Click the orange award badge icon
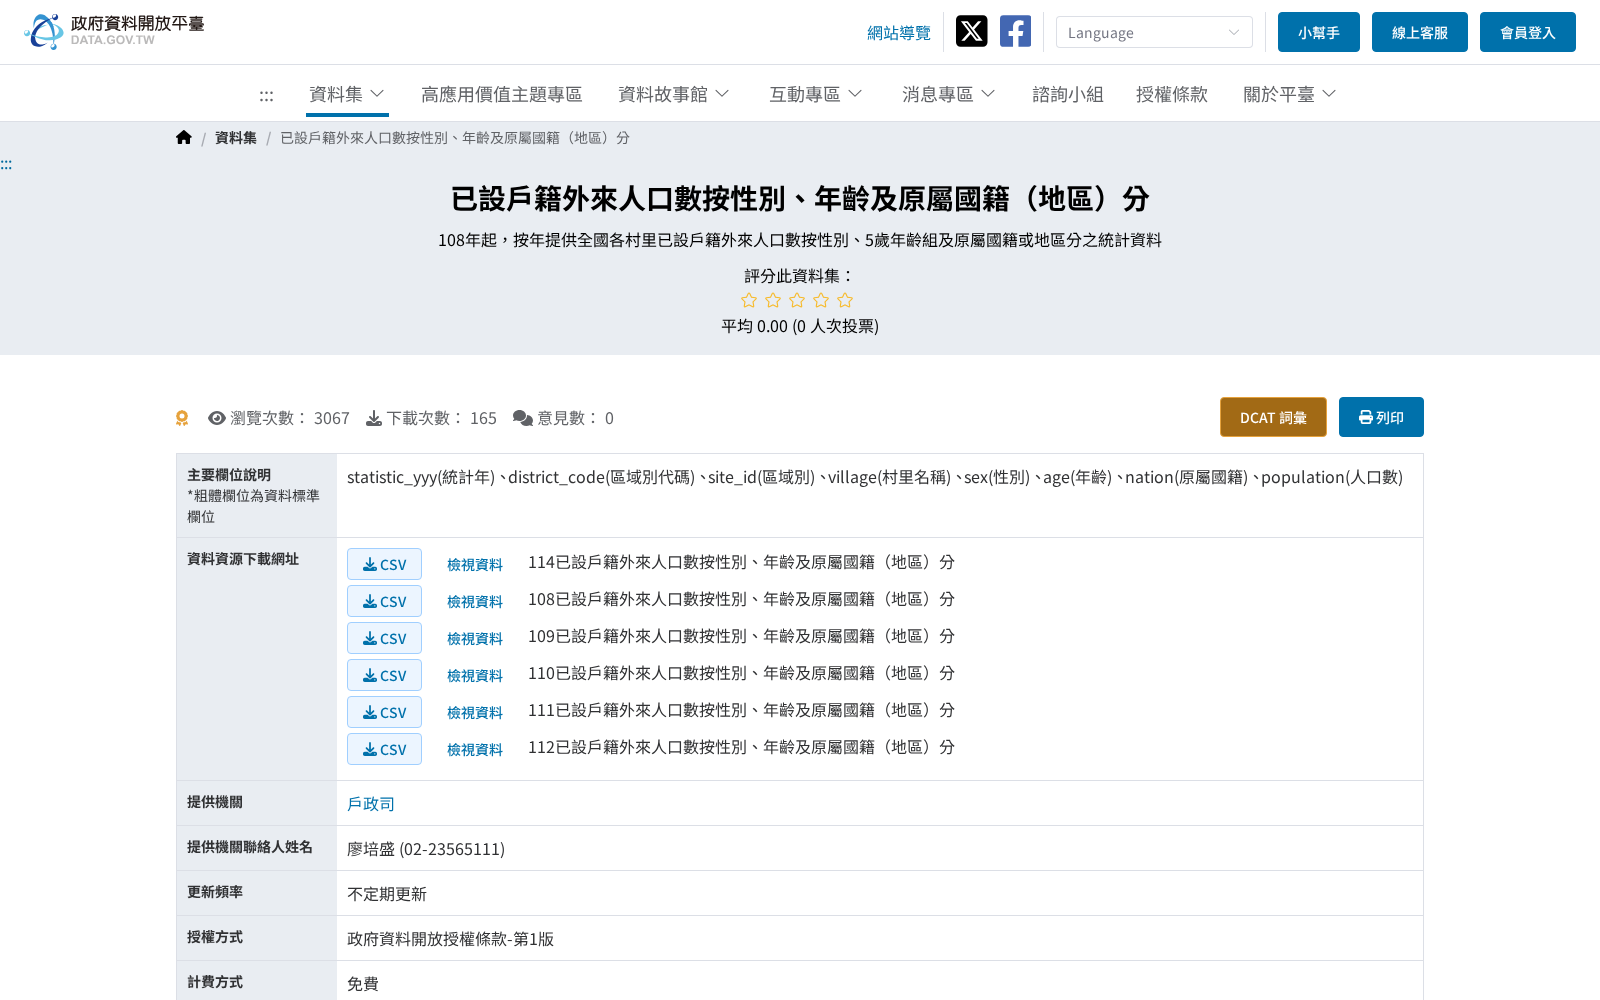Screen dimensions: 1600x1000 (x=182, y=418)
